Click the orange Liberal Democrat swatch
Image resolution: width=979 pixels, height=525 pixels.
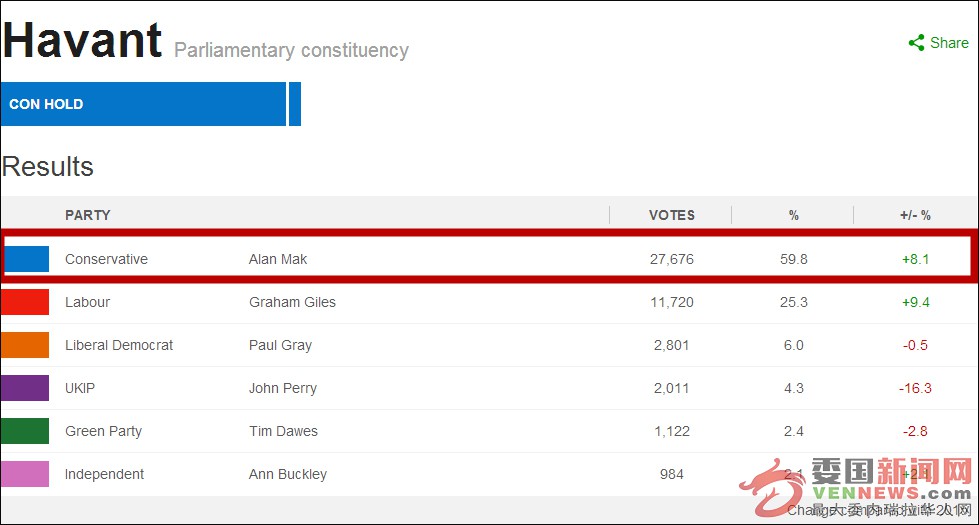pos(25,345)
